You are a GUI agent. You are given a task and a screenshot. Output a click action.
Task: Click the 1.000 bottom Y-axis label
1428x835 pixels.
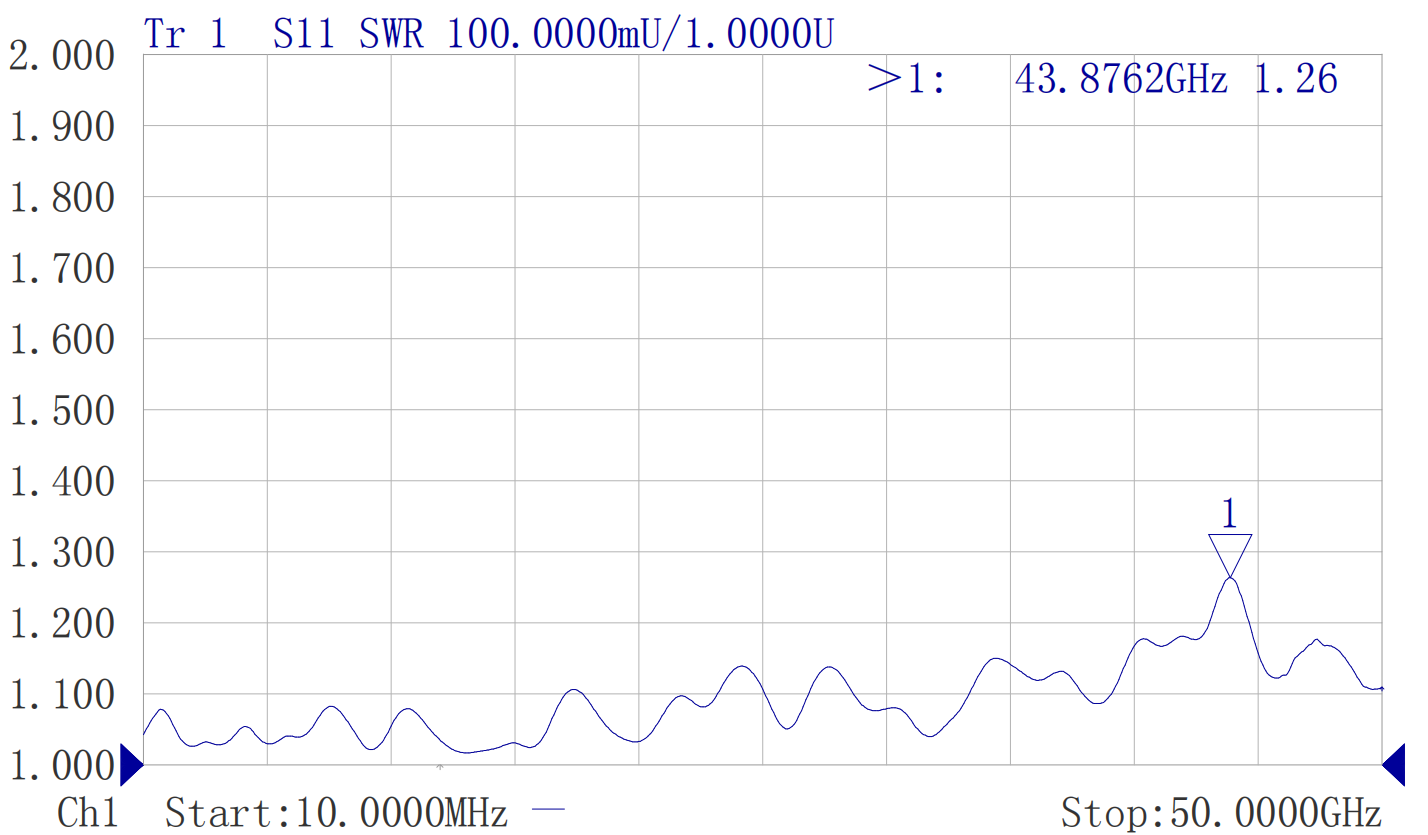[x=63, y=766]
